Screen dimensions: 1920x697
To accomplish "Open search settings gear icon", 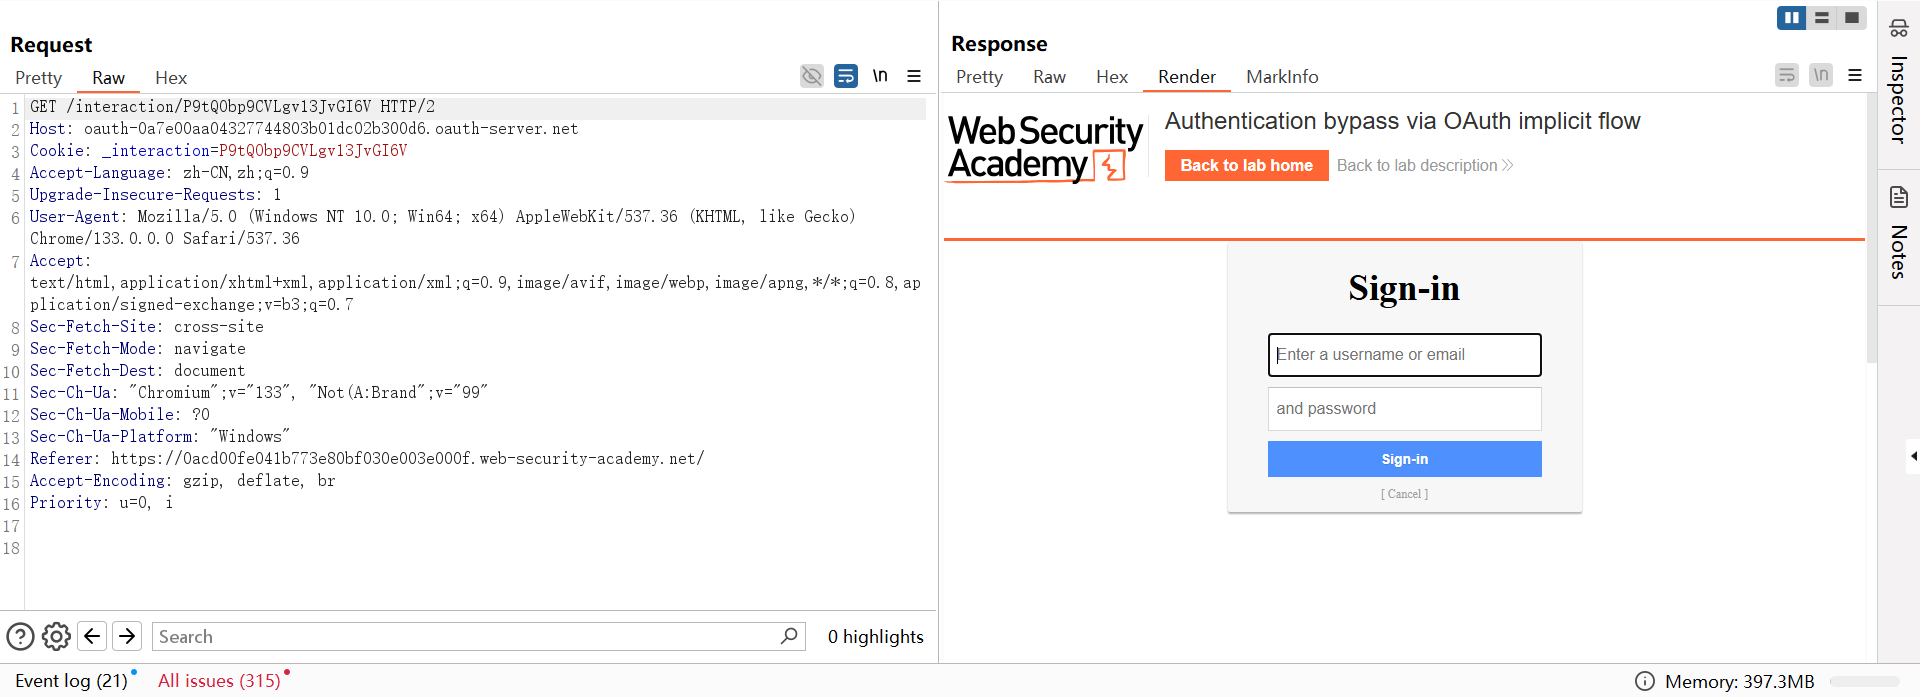I will [57, 636].
